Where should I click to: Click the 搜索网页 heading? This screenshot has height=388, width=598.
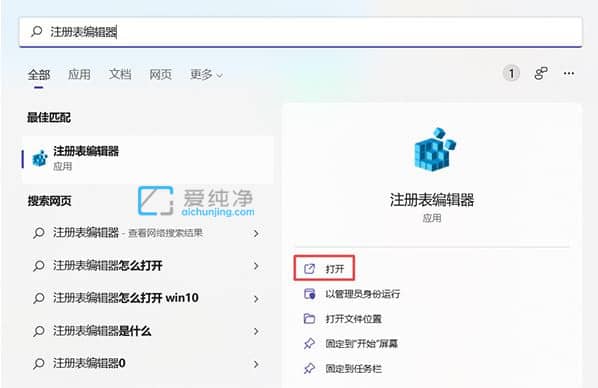50,201
